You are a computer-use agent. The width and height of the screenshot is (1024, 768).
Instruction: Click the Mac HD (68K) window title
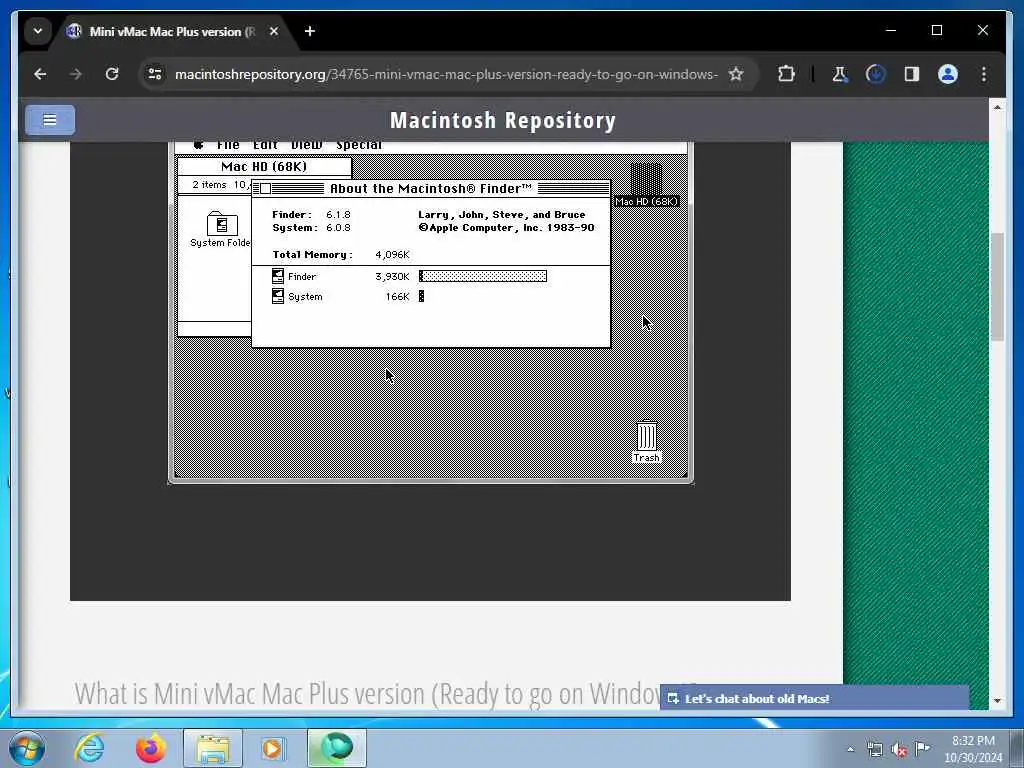[x=264, y=167]
